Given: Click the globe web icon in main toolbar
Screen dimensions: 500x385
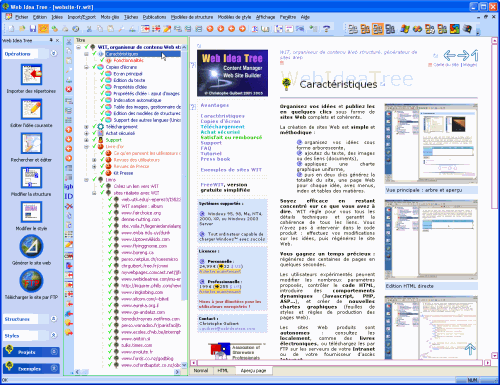Looking at the screenshot, I should point(76,29).
